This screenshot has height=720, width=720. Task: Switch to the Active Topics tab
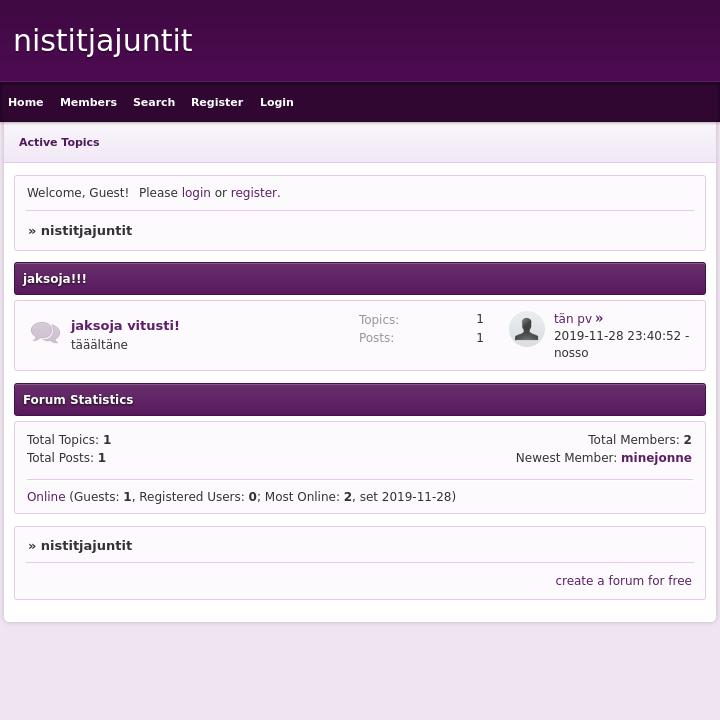tap(59, 142)
